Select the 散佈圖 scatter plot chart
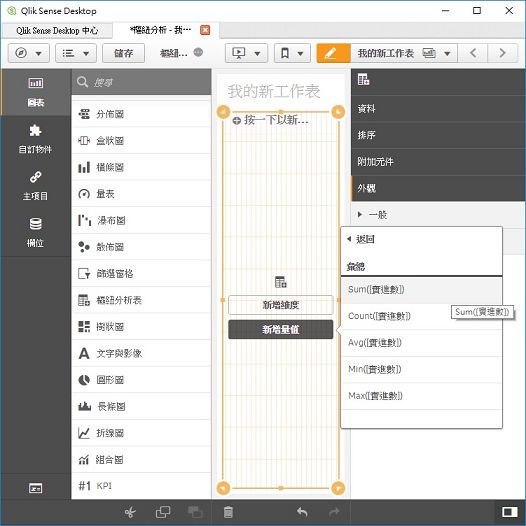The height and width of the screenshot is (526, 526). click(x=142, y=247)
